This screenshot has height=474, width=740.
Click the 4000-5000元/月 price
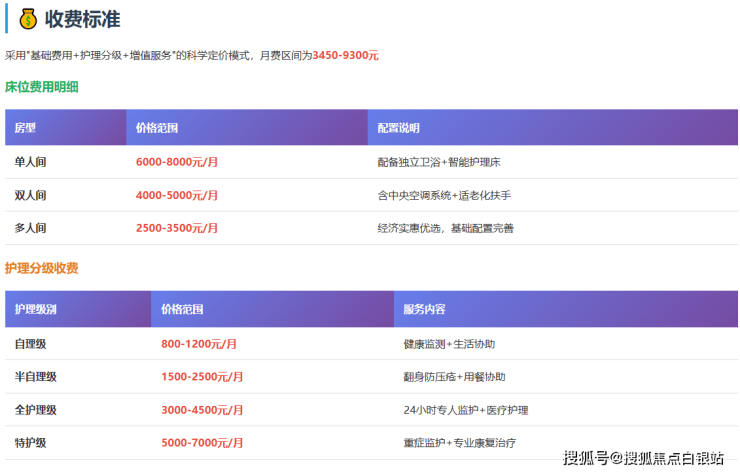click(x=177, y=195)
